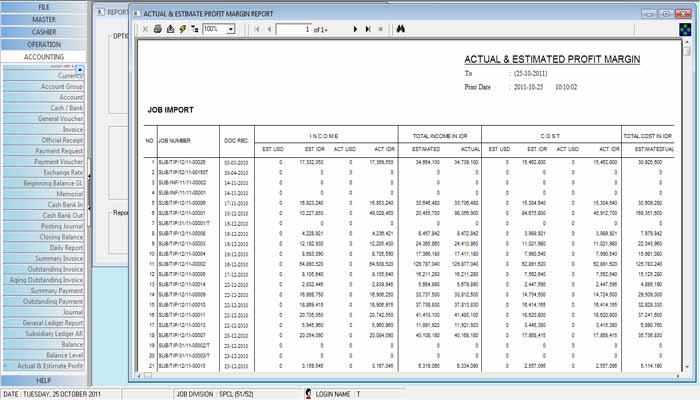
Task: Toggle the group tree icon
Action: click(x=194, y=30)
